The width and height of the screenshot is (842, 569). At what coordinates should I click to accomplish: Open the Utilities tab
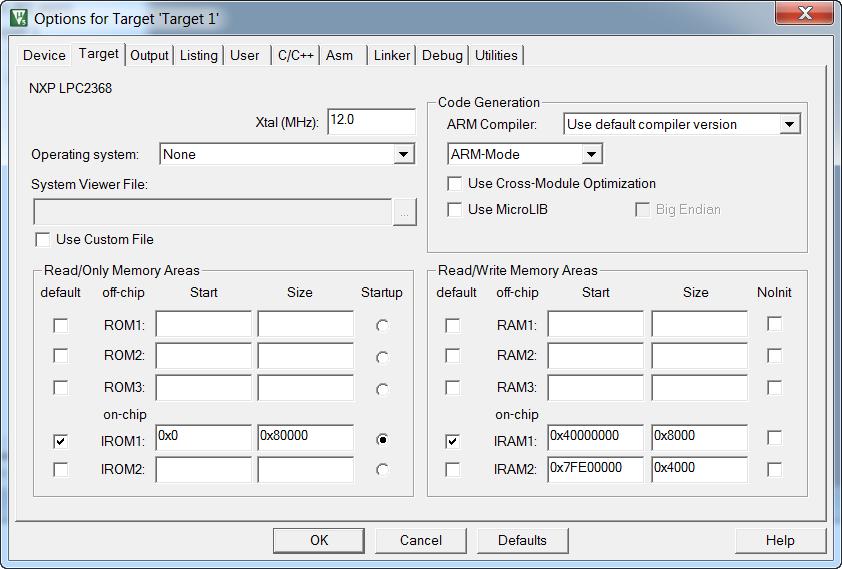click(x=496, y=55)
